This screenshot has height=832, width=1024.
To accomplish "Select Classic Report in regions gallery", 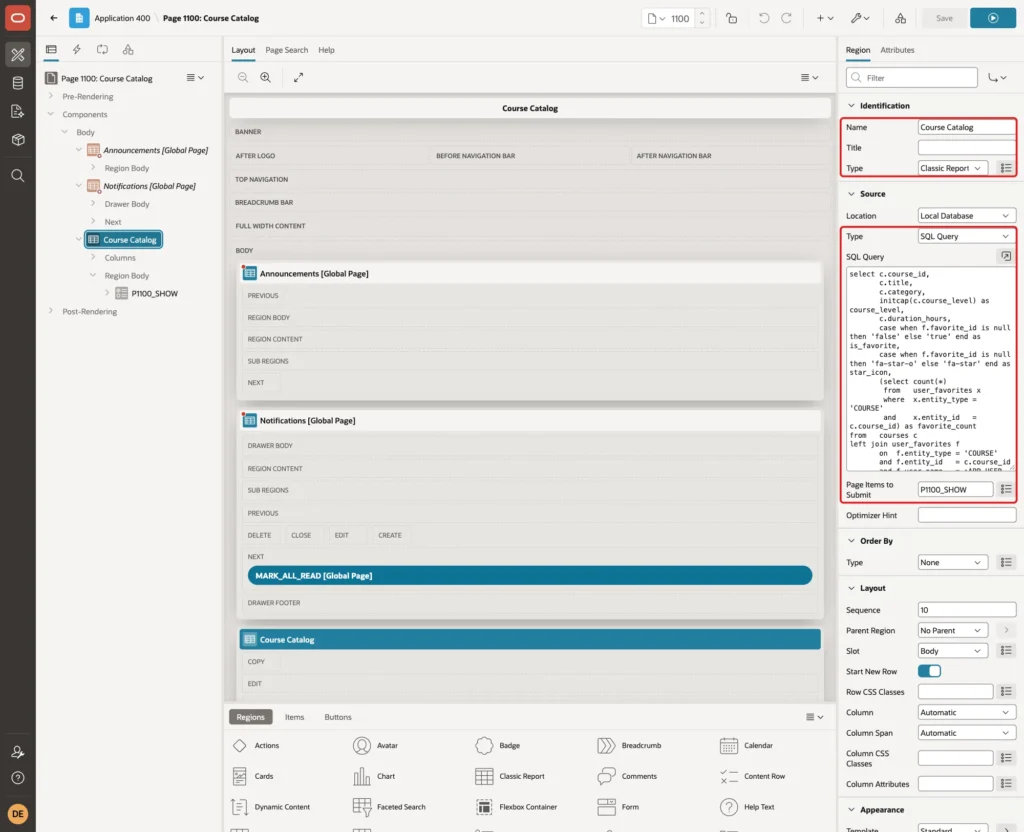I will pyautogui.click(x=510, y=776).
